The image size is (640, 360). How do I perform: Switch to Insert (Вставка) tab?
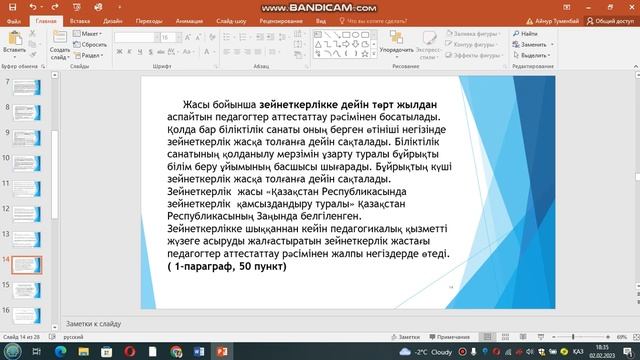[x=80, y=21]
